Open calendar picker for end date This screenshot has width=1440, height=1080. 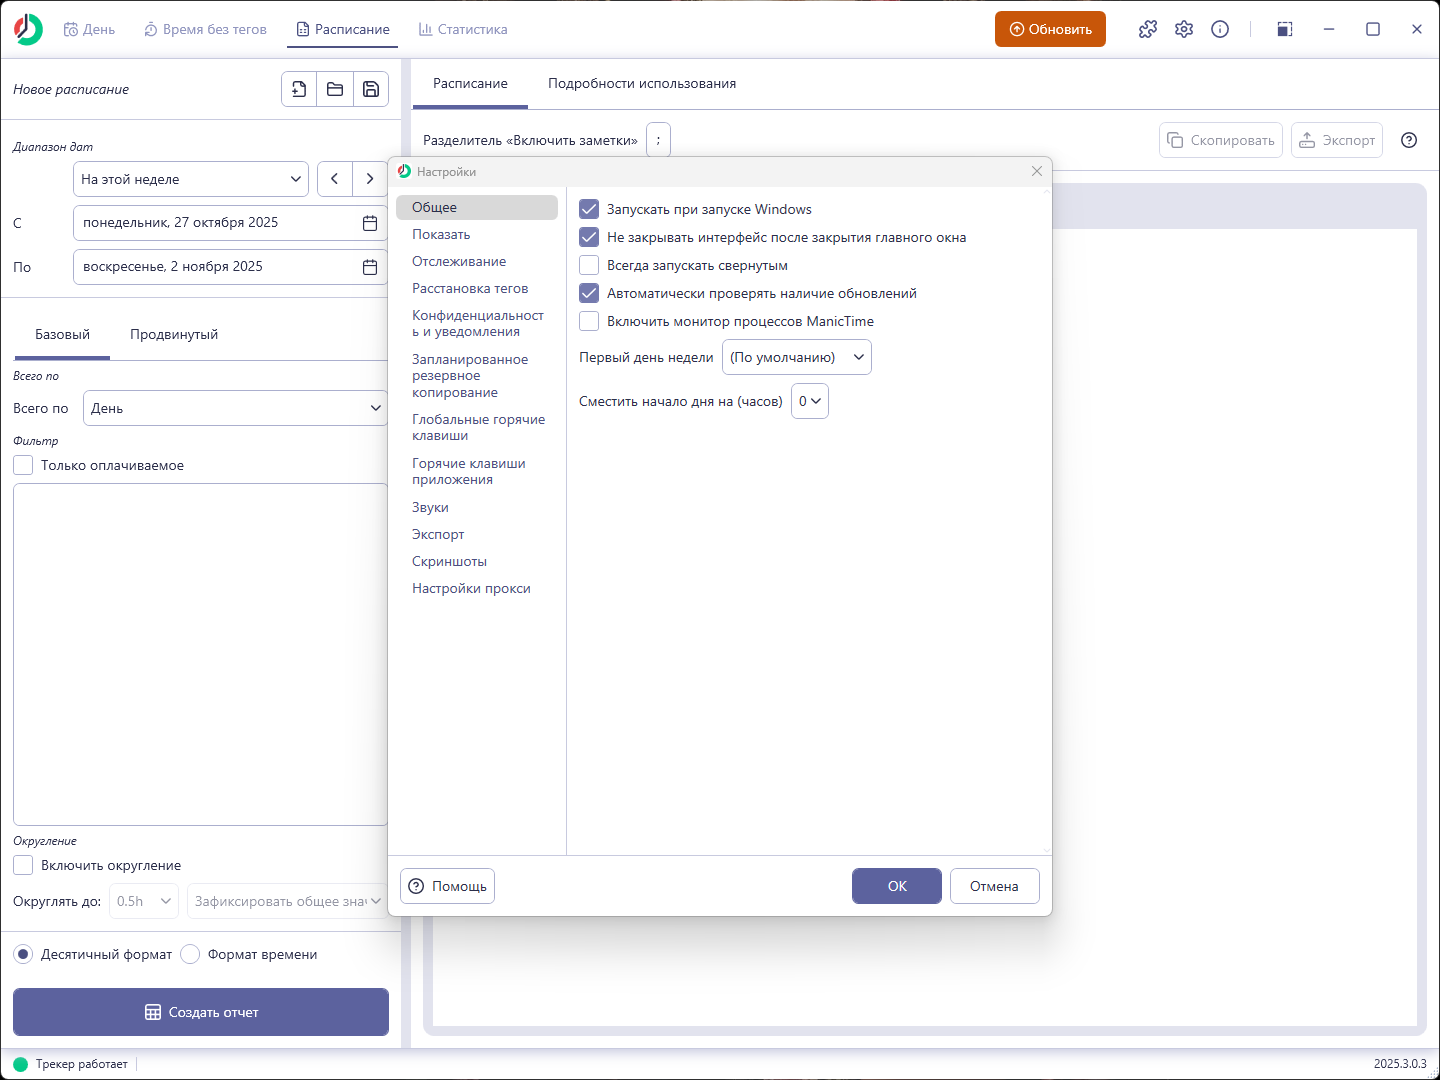click(370, 267)
